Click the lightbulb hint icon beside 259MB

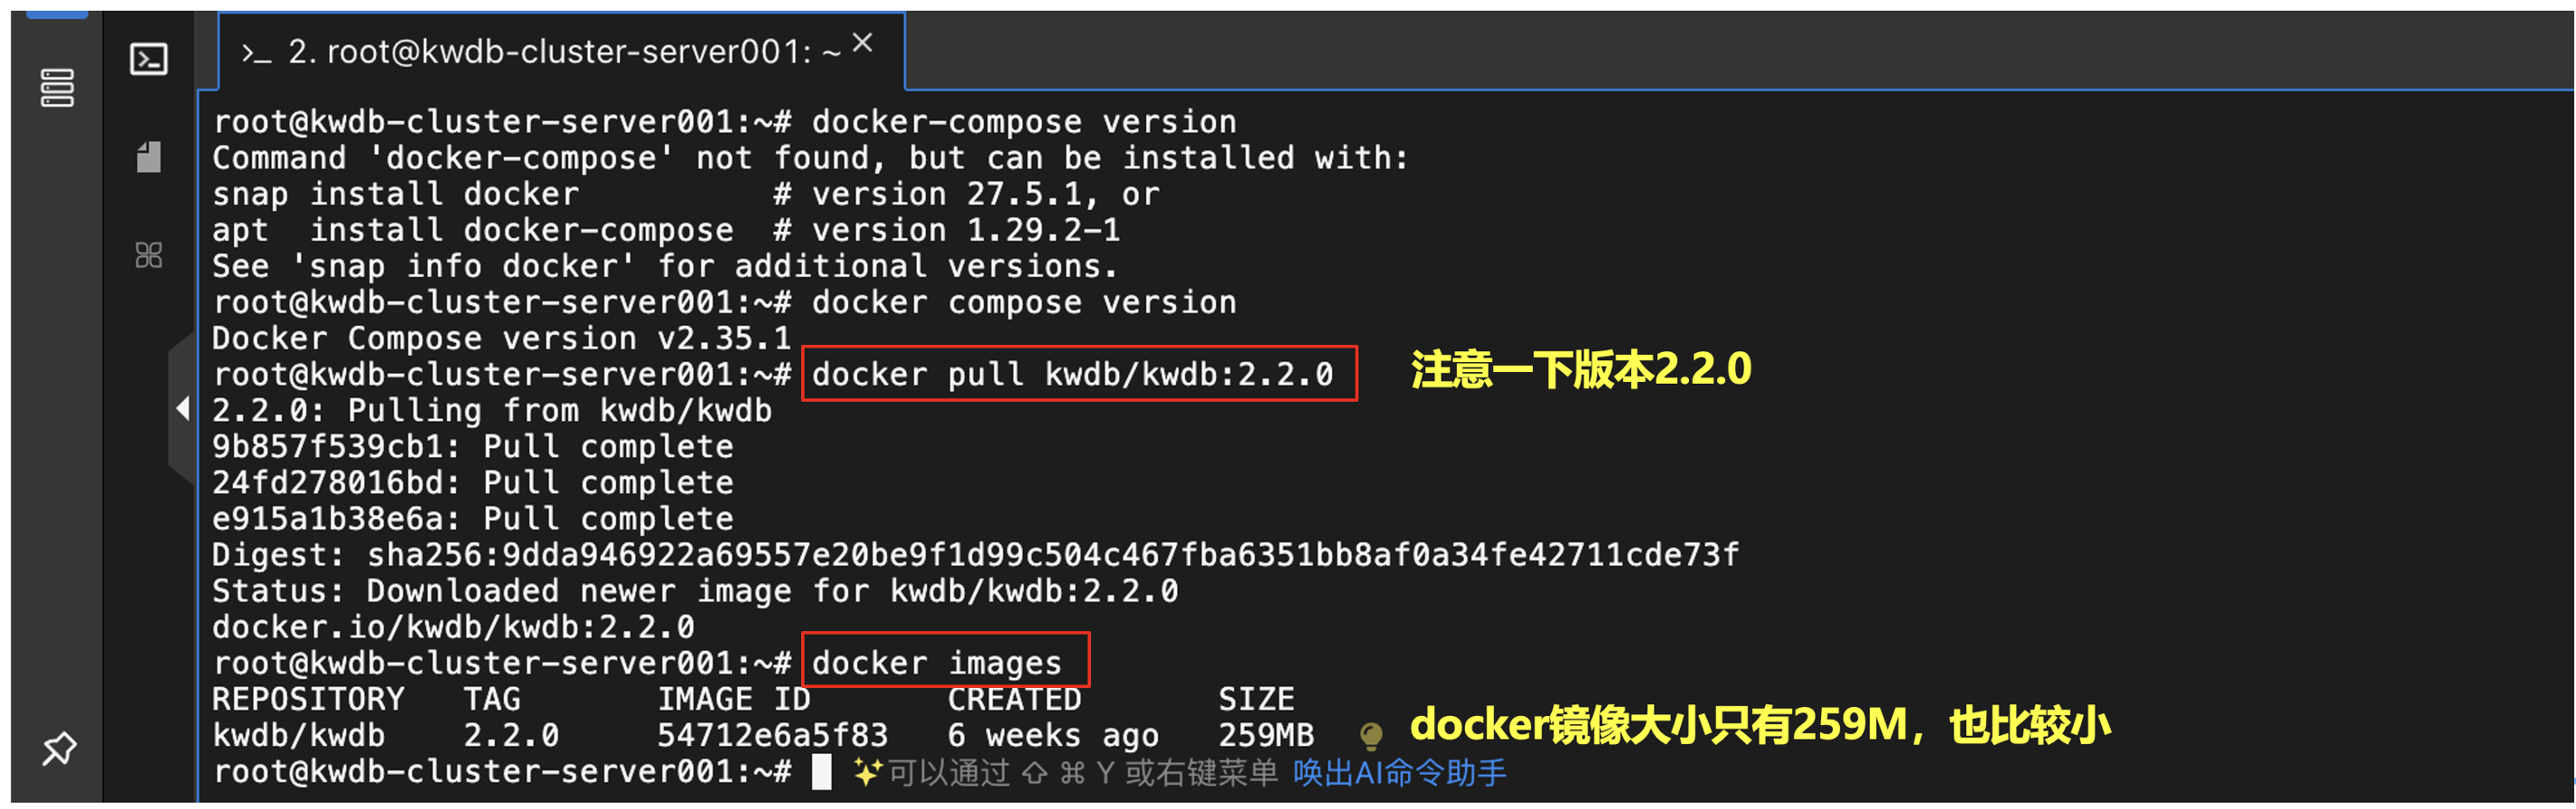(1371, 737)
